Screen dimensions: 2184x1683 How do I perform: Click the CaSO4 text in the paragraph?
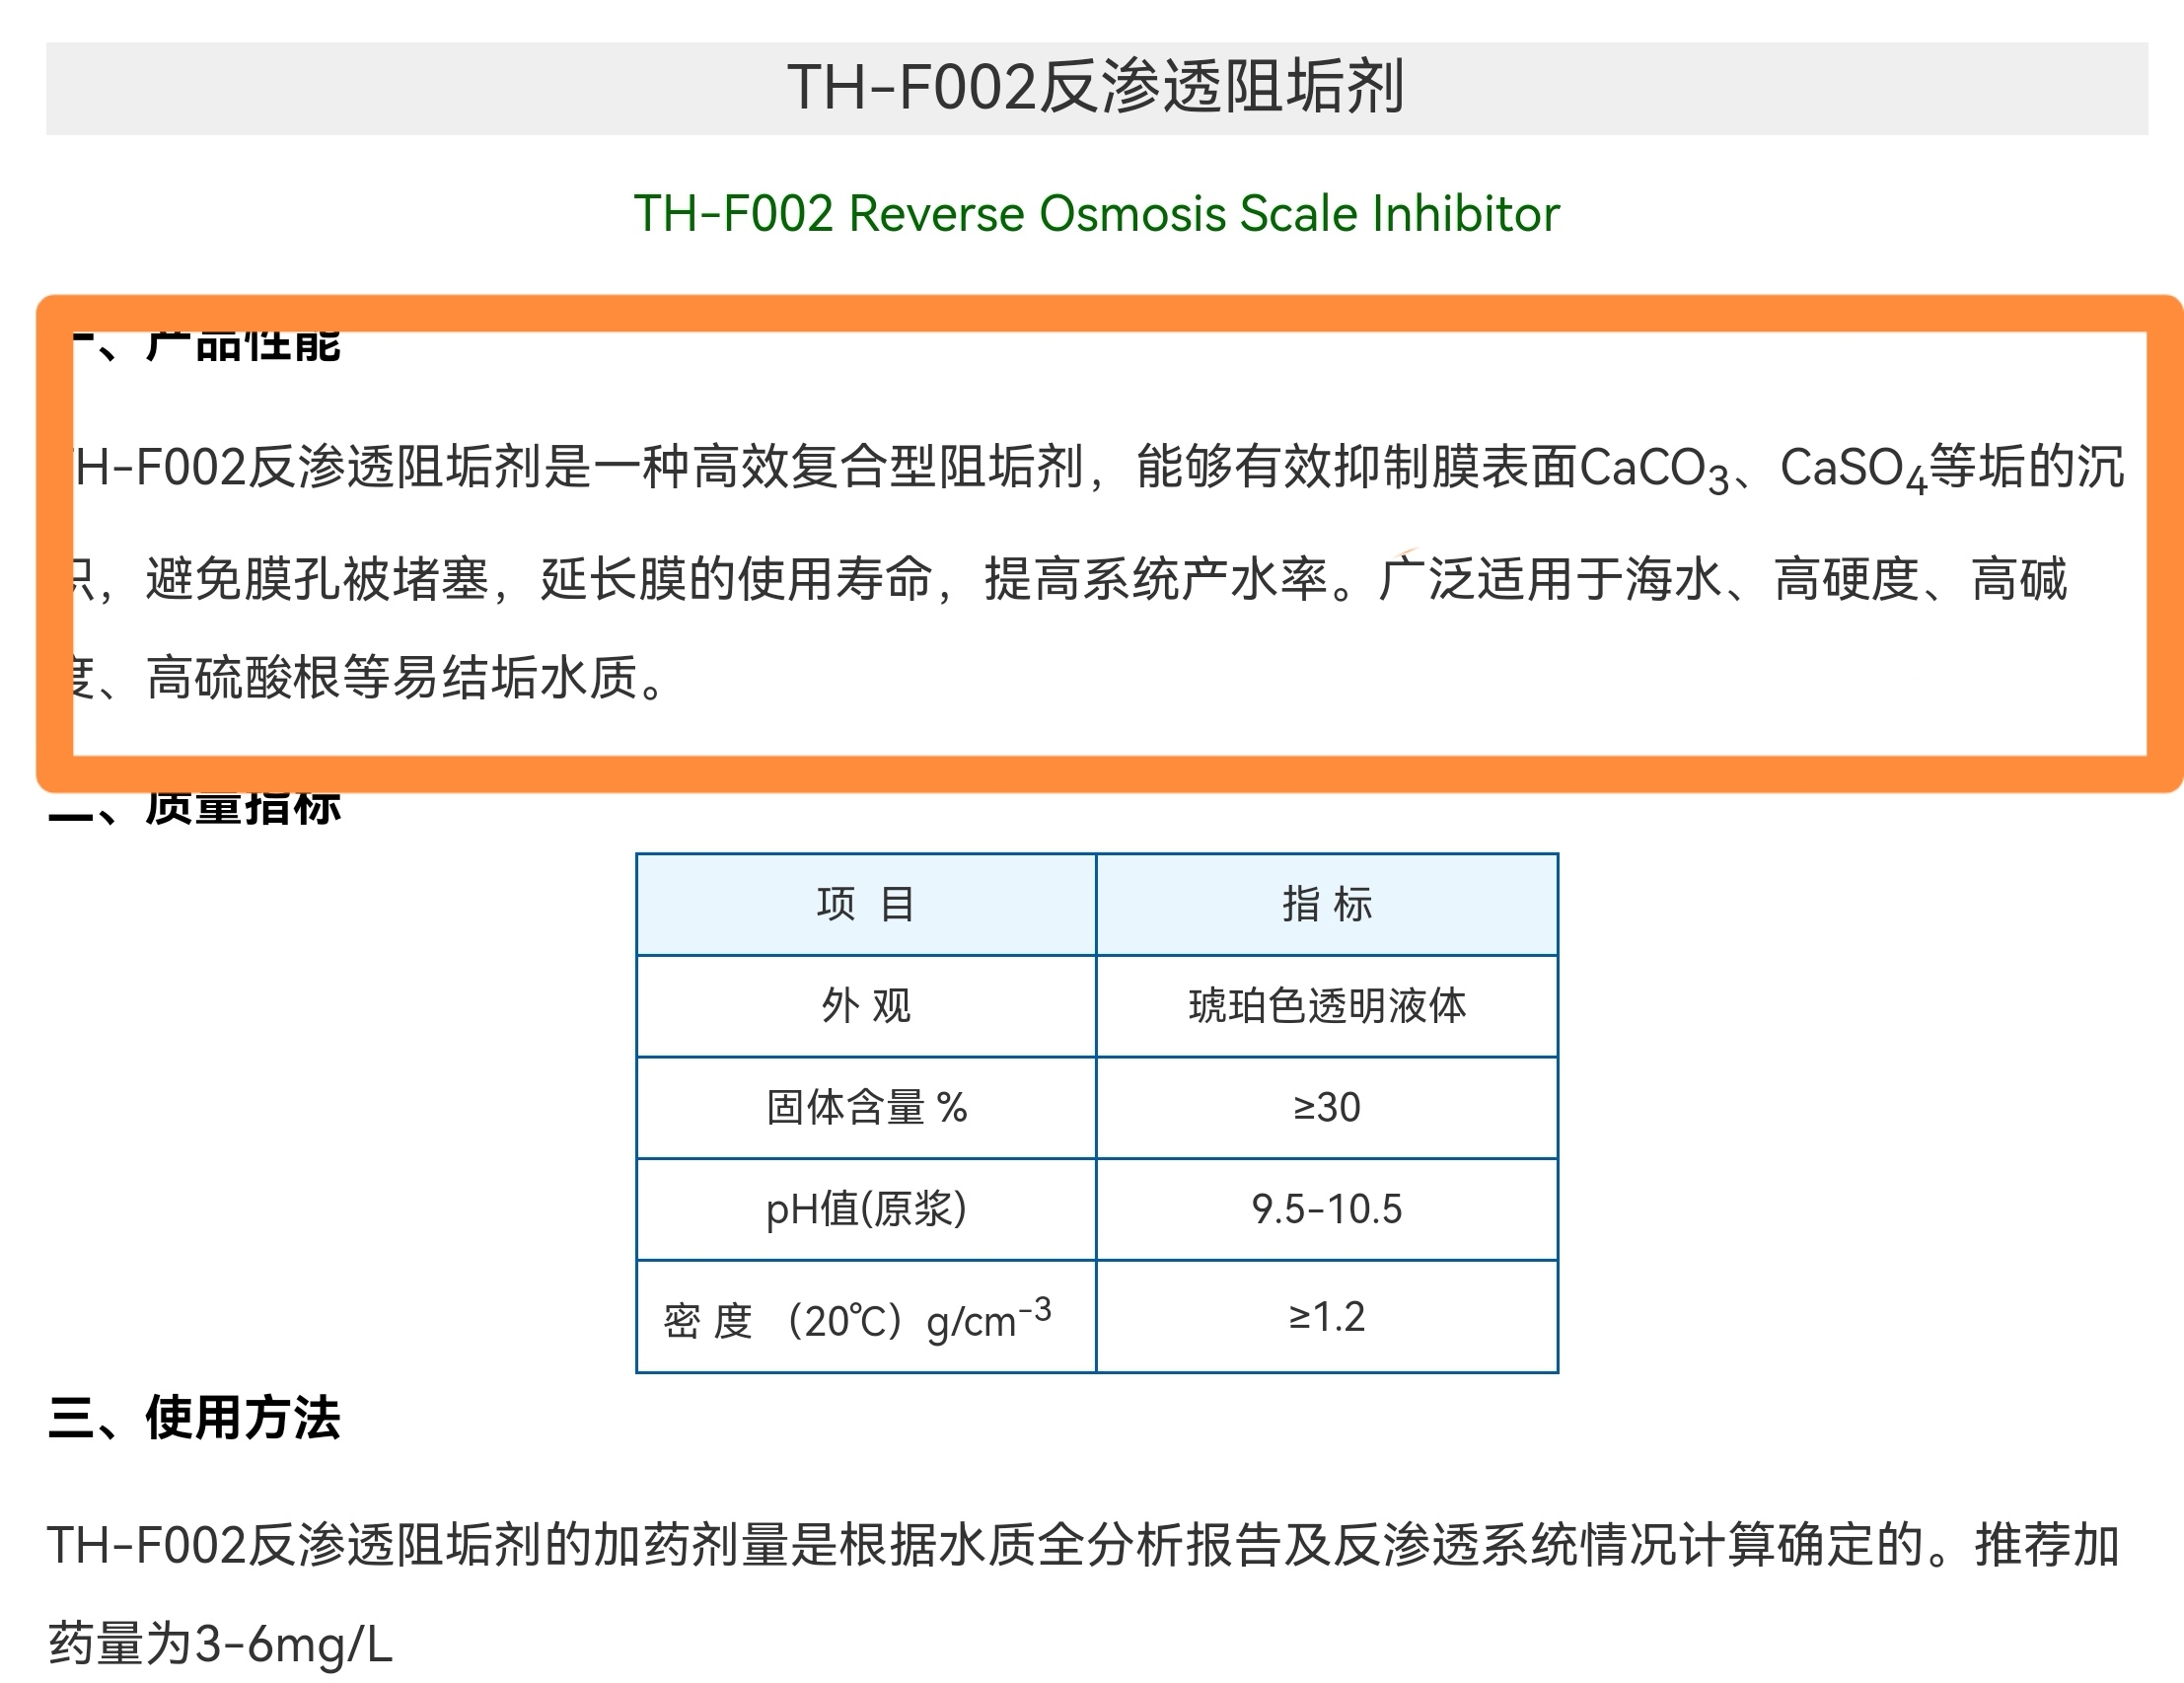(1852, 469)
